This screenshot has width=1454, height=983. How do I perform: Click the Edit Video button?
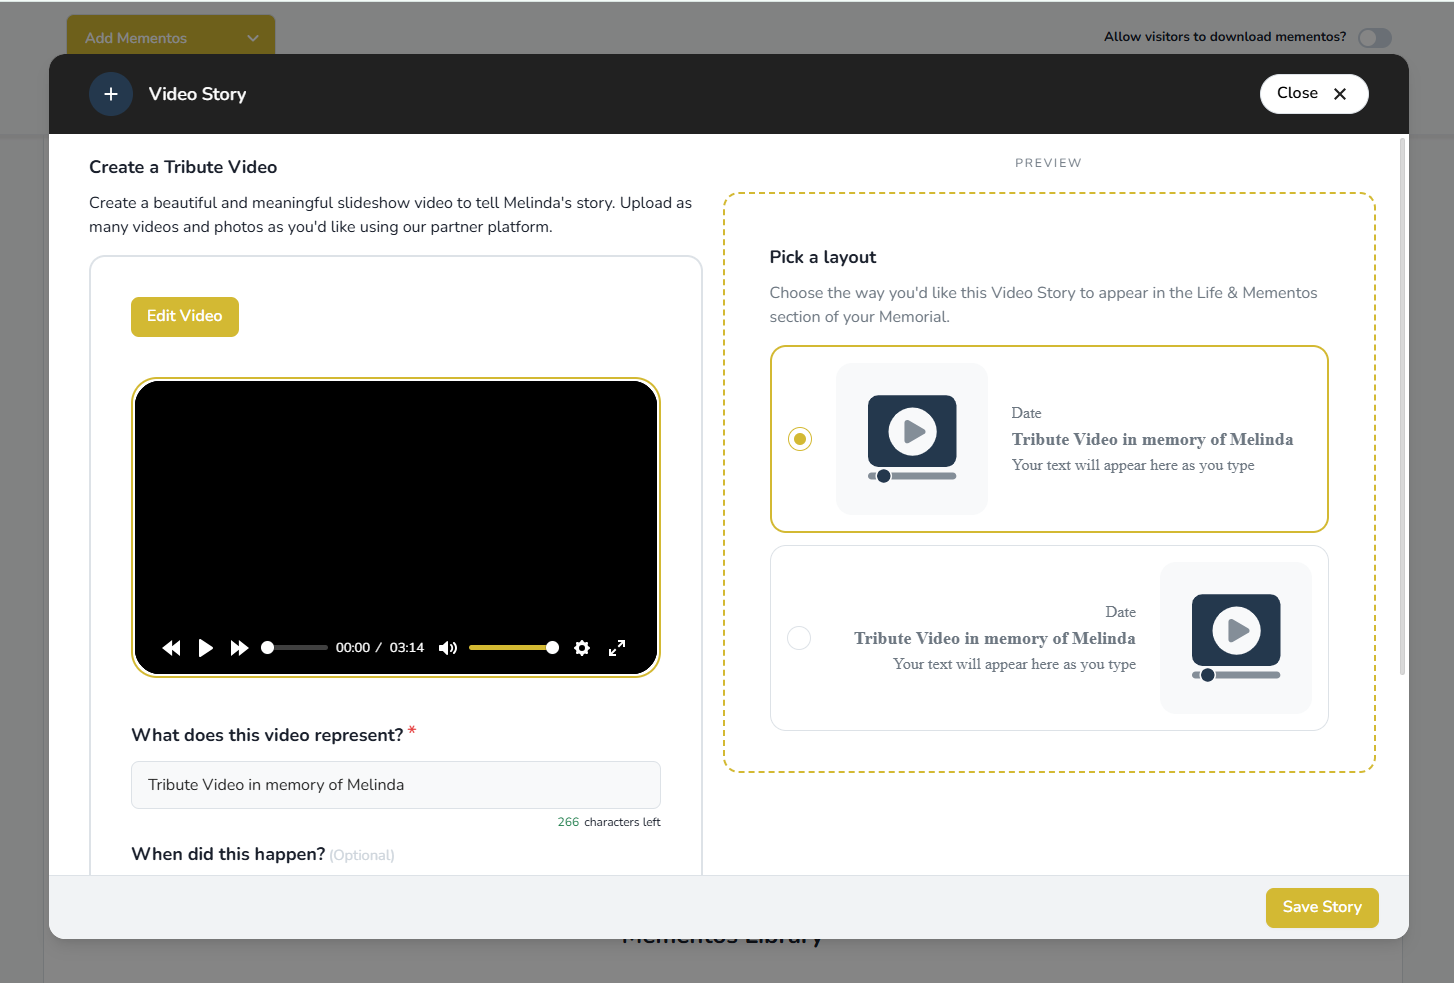tap(185, 317)
